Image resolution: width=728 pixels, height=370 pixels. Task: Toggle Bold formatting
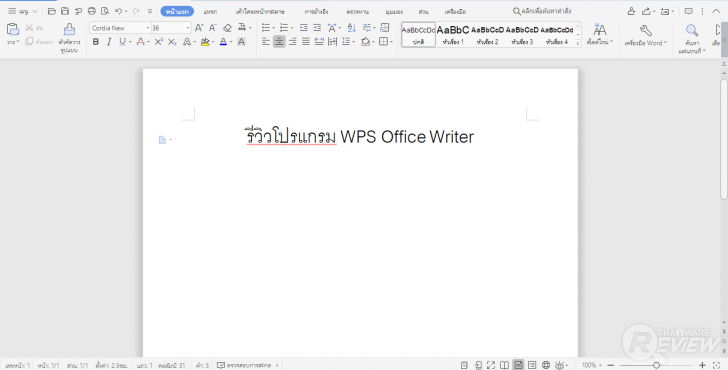(x=96, y=42)
